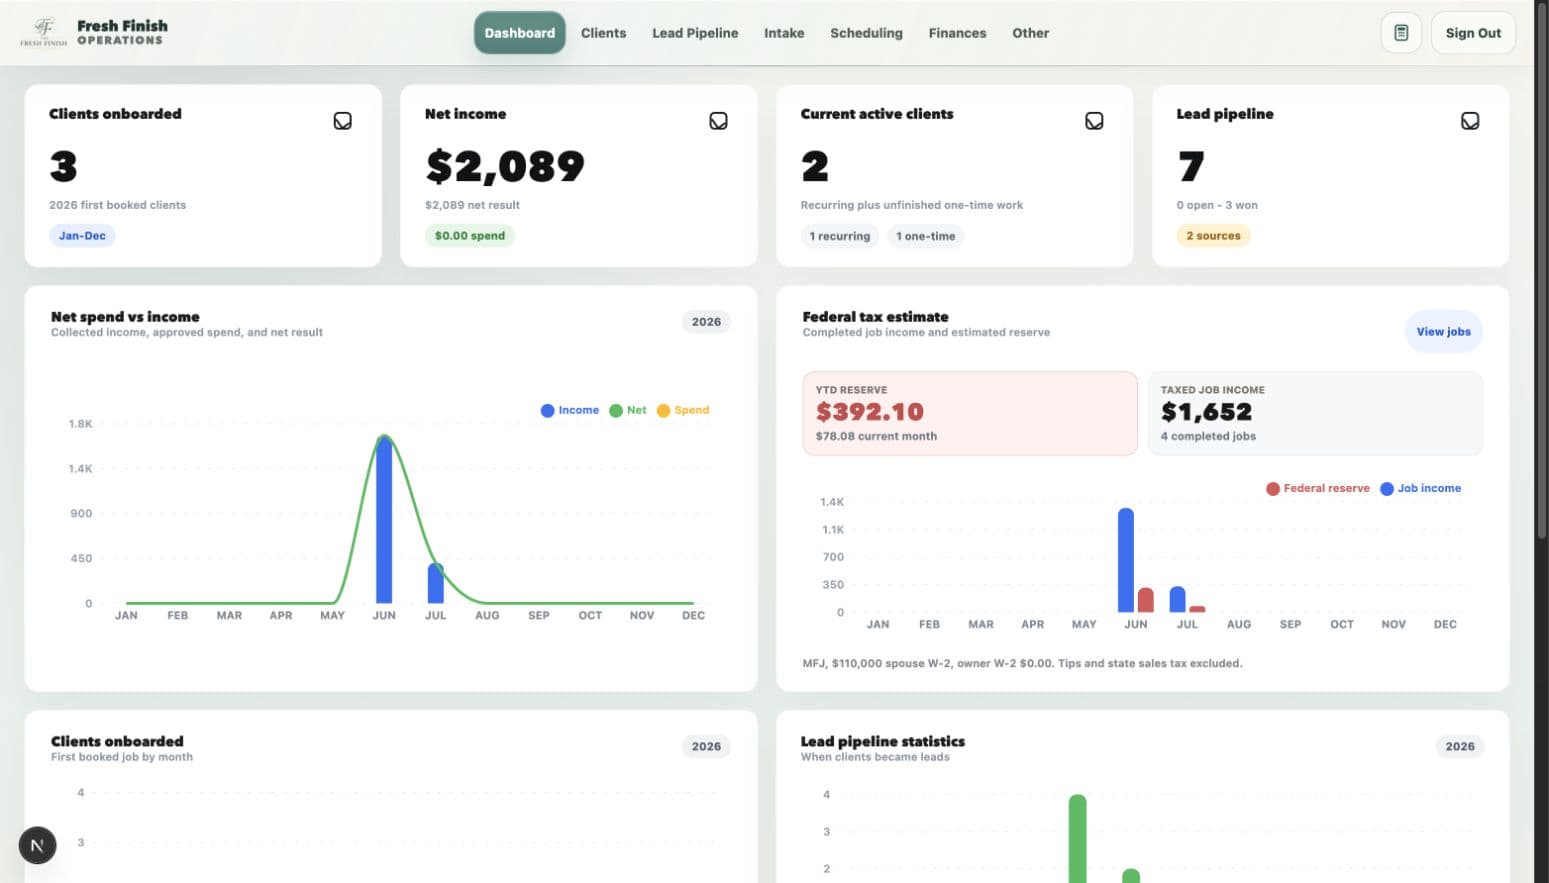Open the Next.js dev tools N badge
The width and height of the screenshot is (1549, 883).
click(x=37, y=846)
